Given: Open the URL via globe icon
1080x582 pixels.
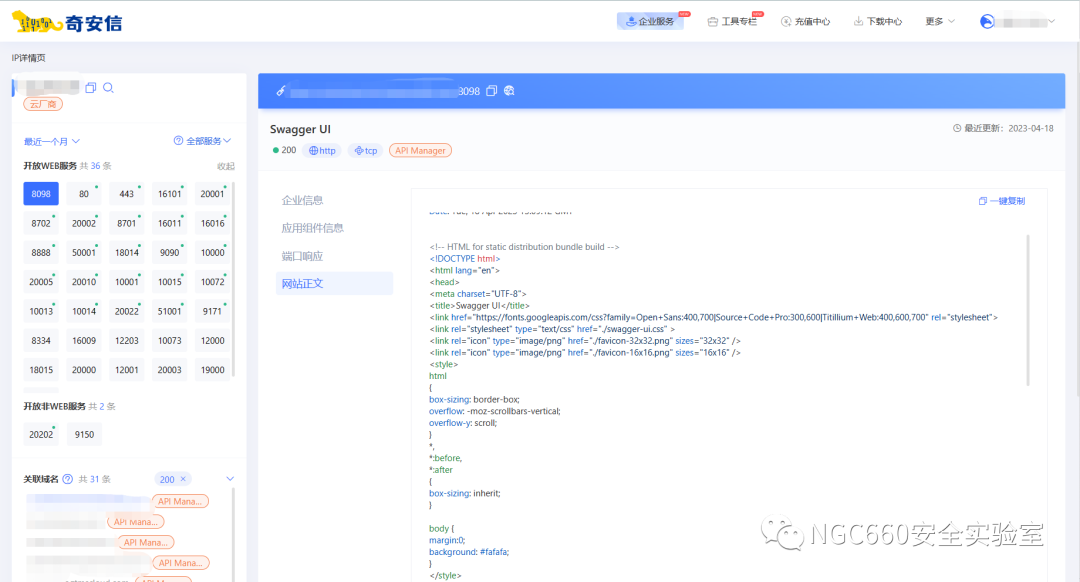Looking at the screenshot, I should (x=509, y=91).
